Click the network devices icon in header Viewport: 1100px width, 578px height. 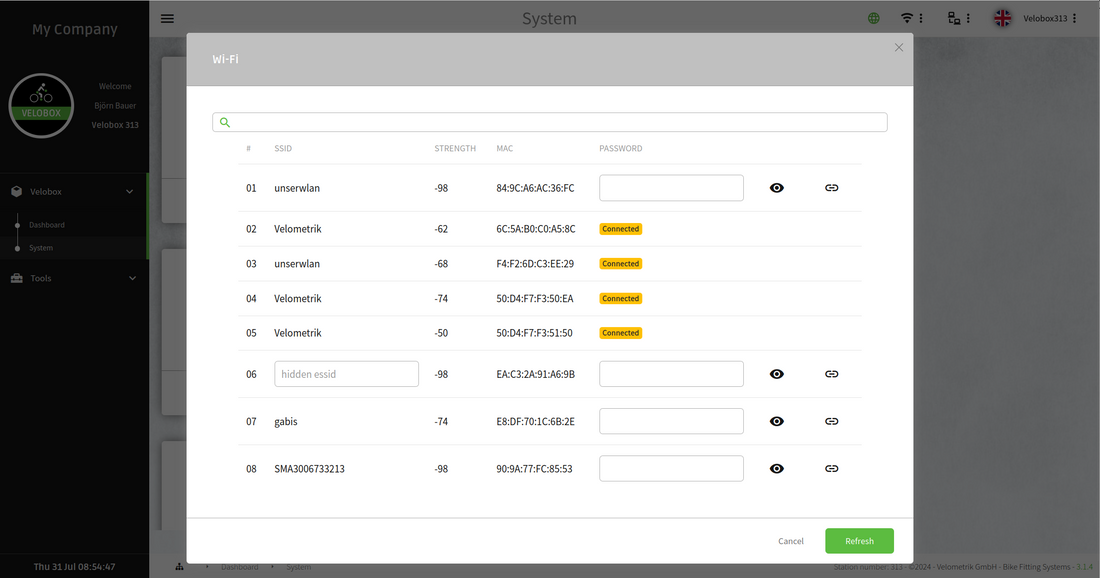pos(957,18)
